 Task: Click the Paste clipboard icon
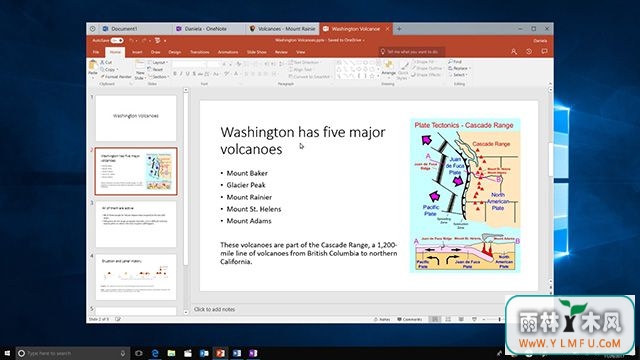(93, 64)
